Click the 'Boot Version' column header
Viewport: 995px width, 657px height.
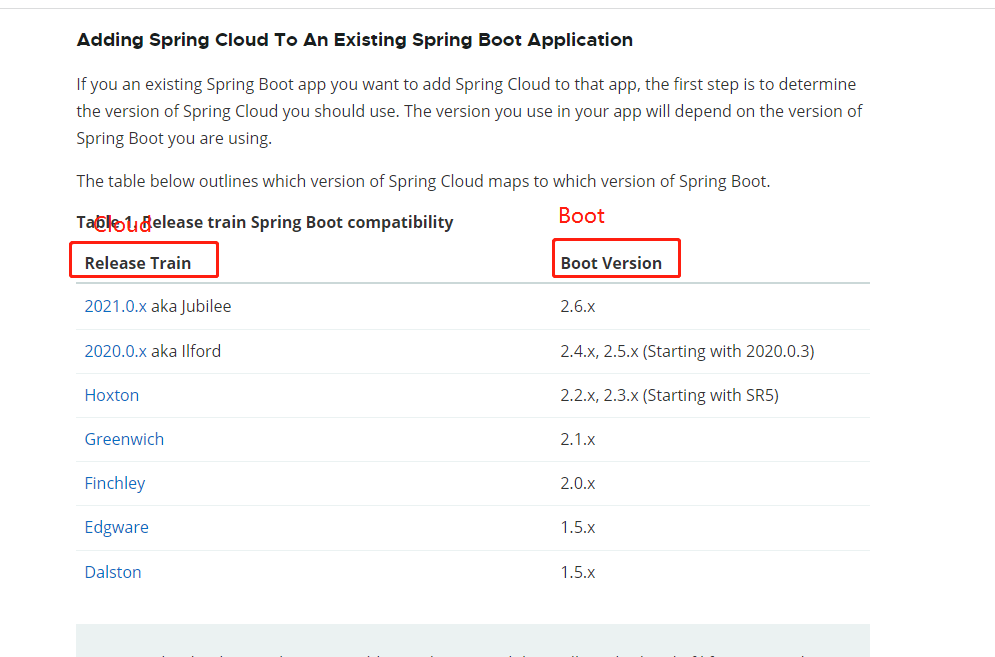tap(611, 263)
